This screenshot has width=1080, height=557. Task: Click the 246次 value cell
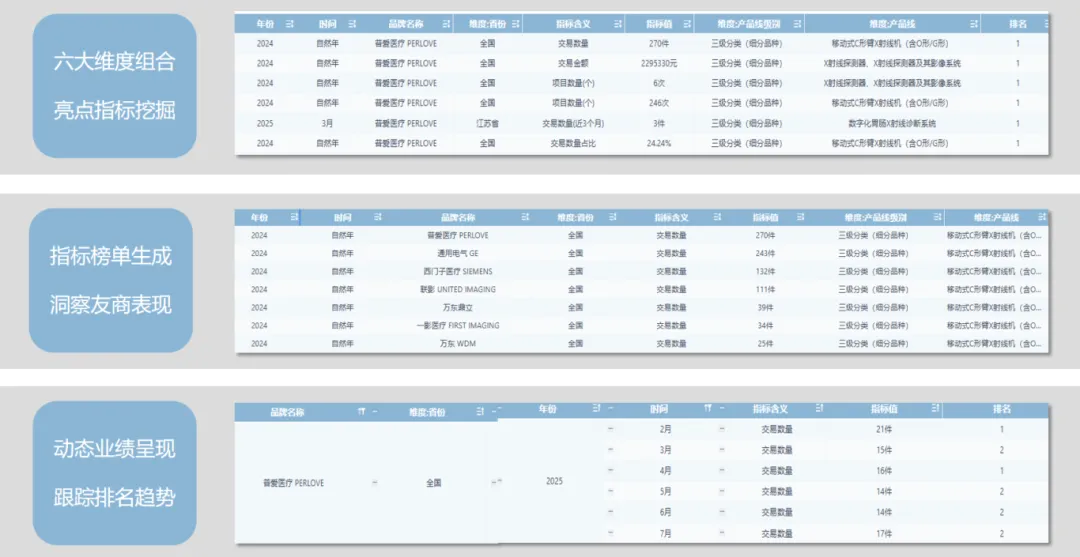point(659,103)
